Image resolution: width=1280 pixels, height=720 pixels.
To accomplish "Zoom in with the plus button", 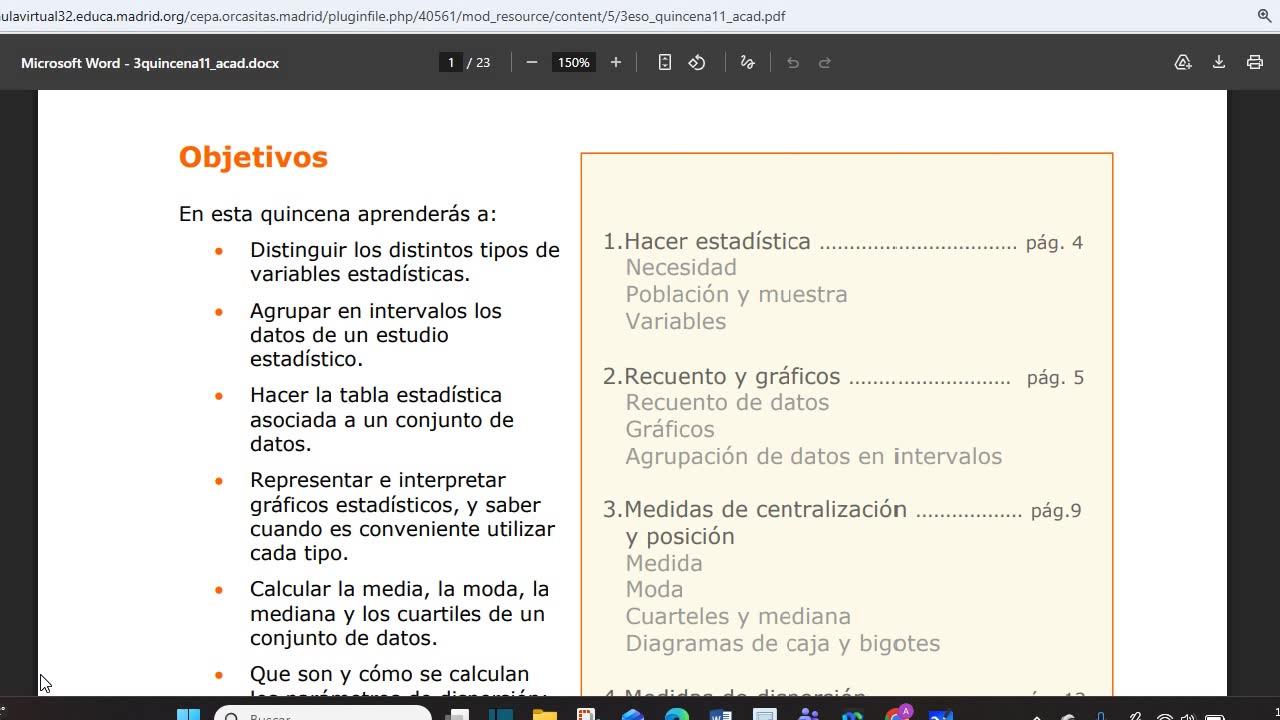I will [x=616, y=62].
